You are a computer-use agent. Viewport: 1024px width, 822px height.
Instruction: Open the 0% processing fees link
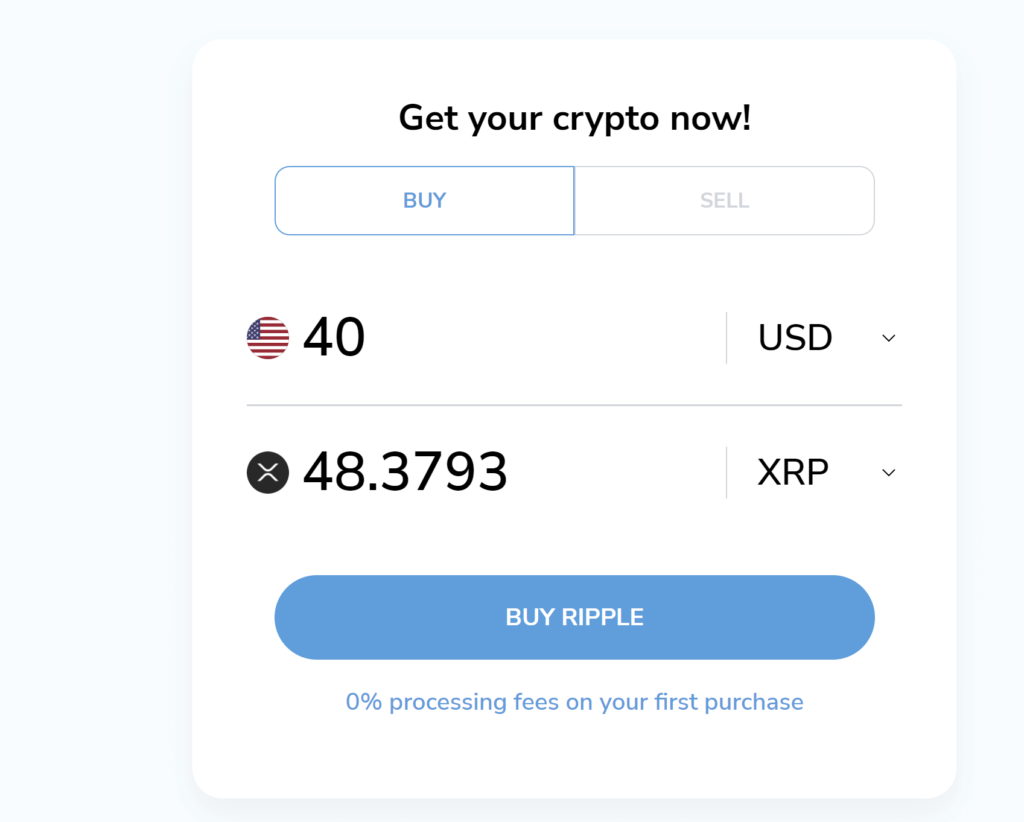click(574, 701)
